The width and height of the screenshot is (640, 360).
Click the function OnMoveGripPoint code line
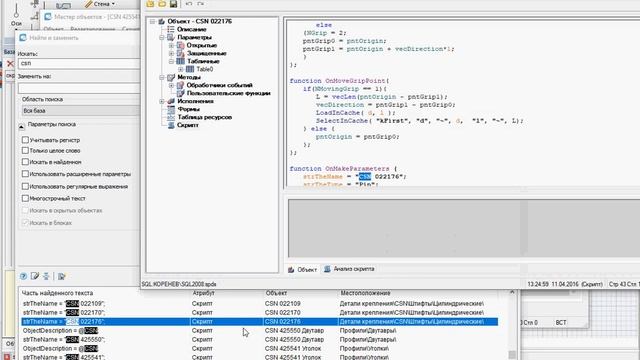339,81
